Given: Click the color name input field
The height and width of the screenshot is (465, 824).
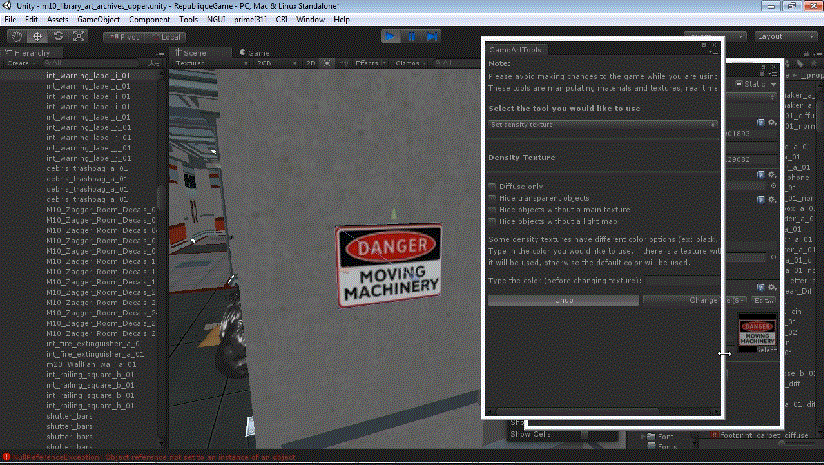Looking at the screenshot, I should [x=683, y=281].
